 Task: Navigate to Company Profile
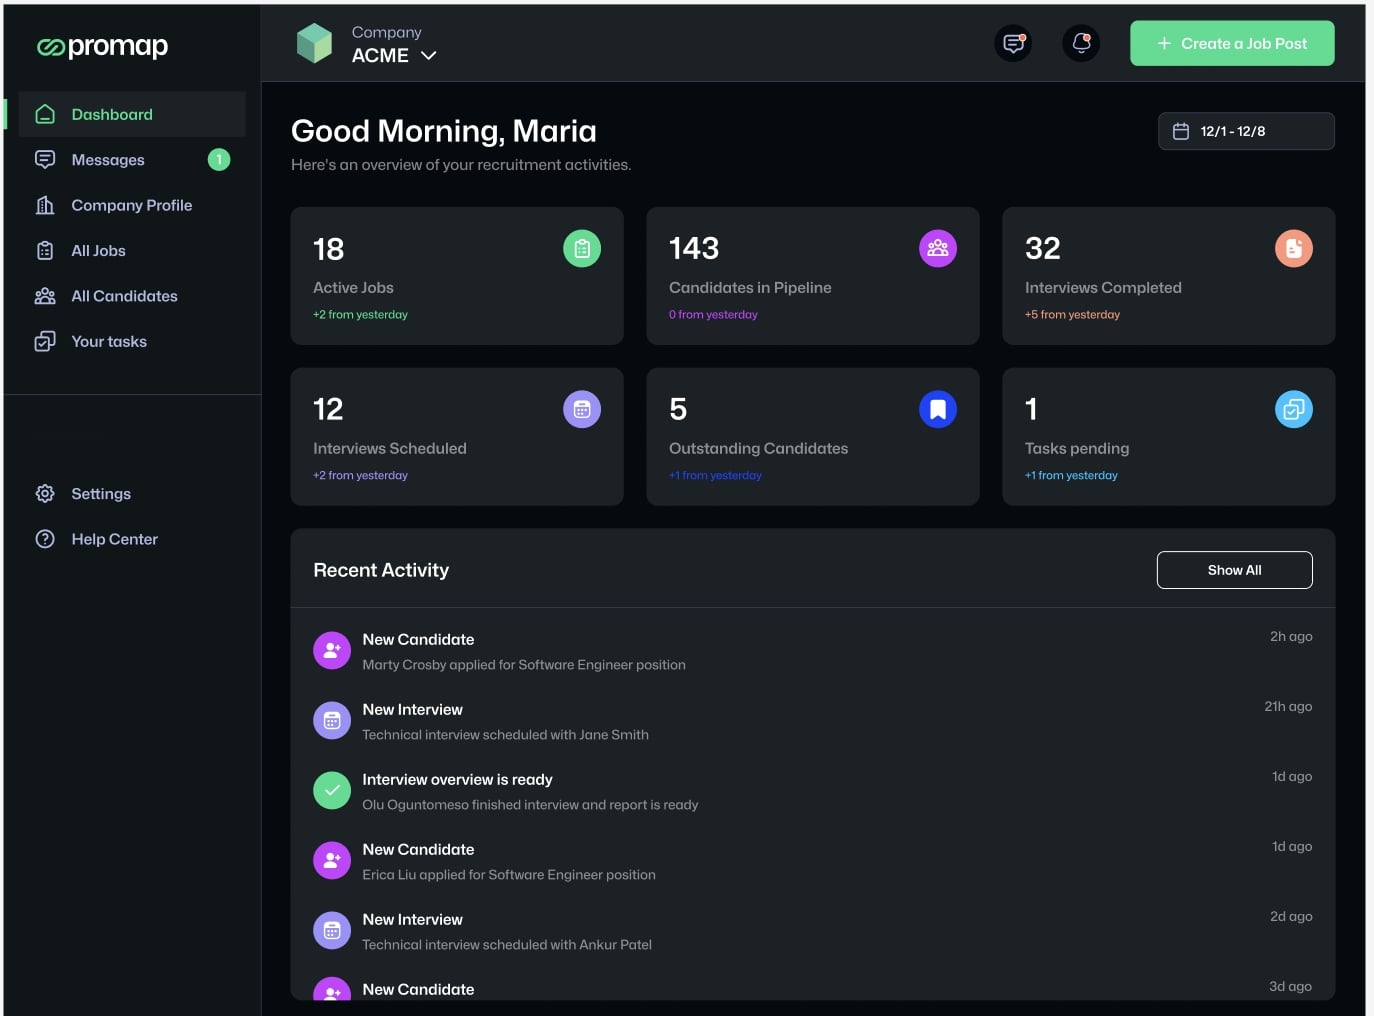pyautogui.click(x=131, y=205)
